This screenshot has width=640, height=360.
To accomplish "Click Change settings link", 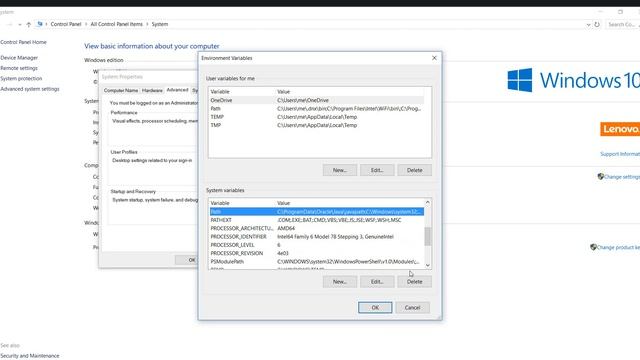I will 622,177.
